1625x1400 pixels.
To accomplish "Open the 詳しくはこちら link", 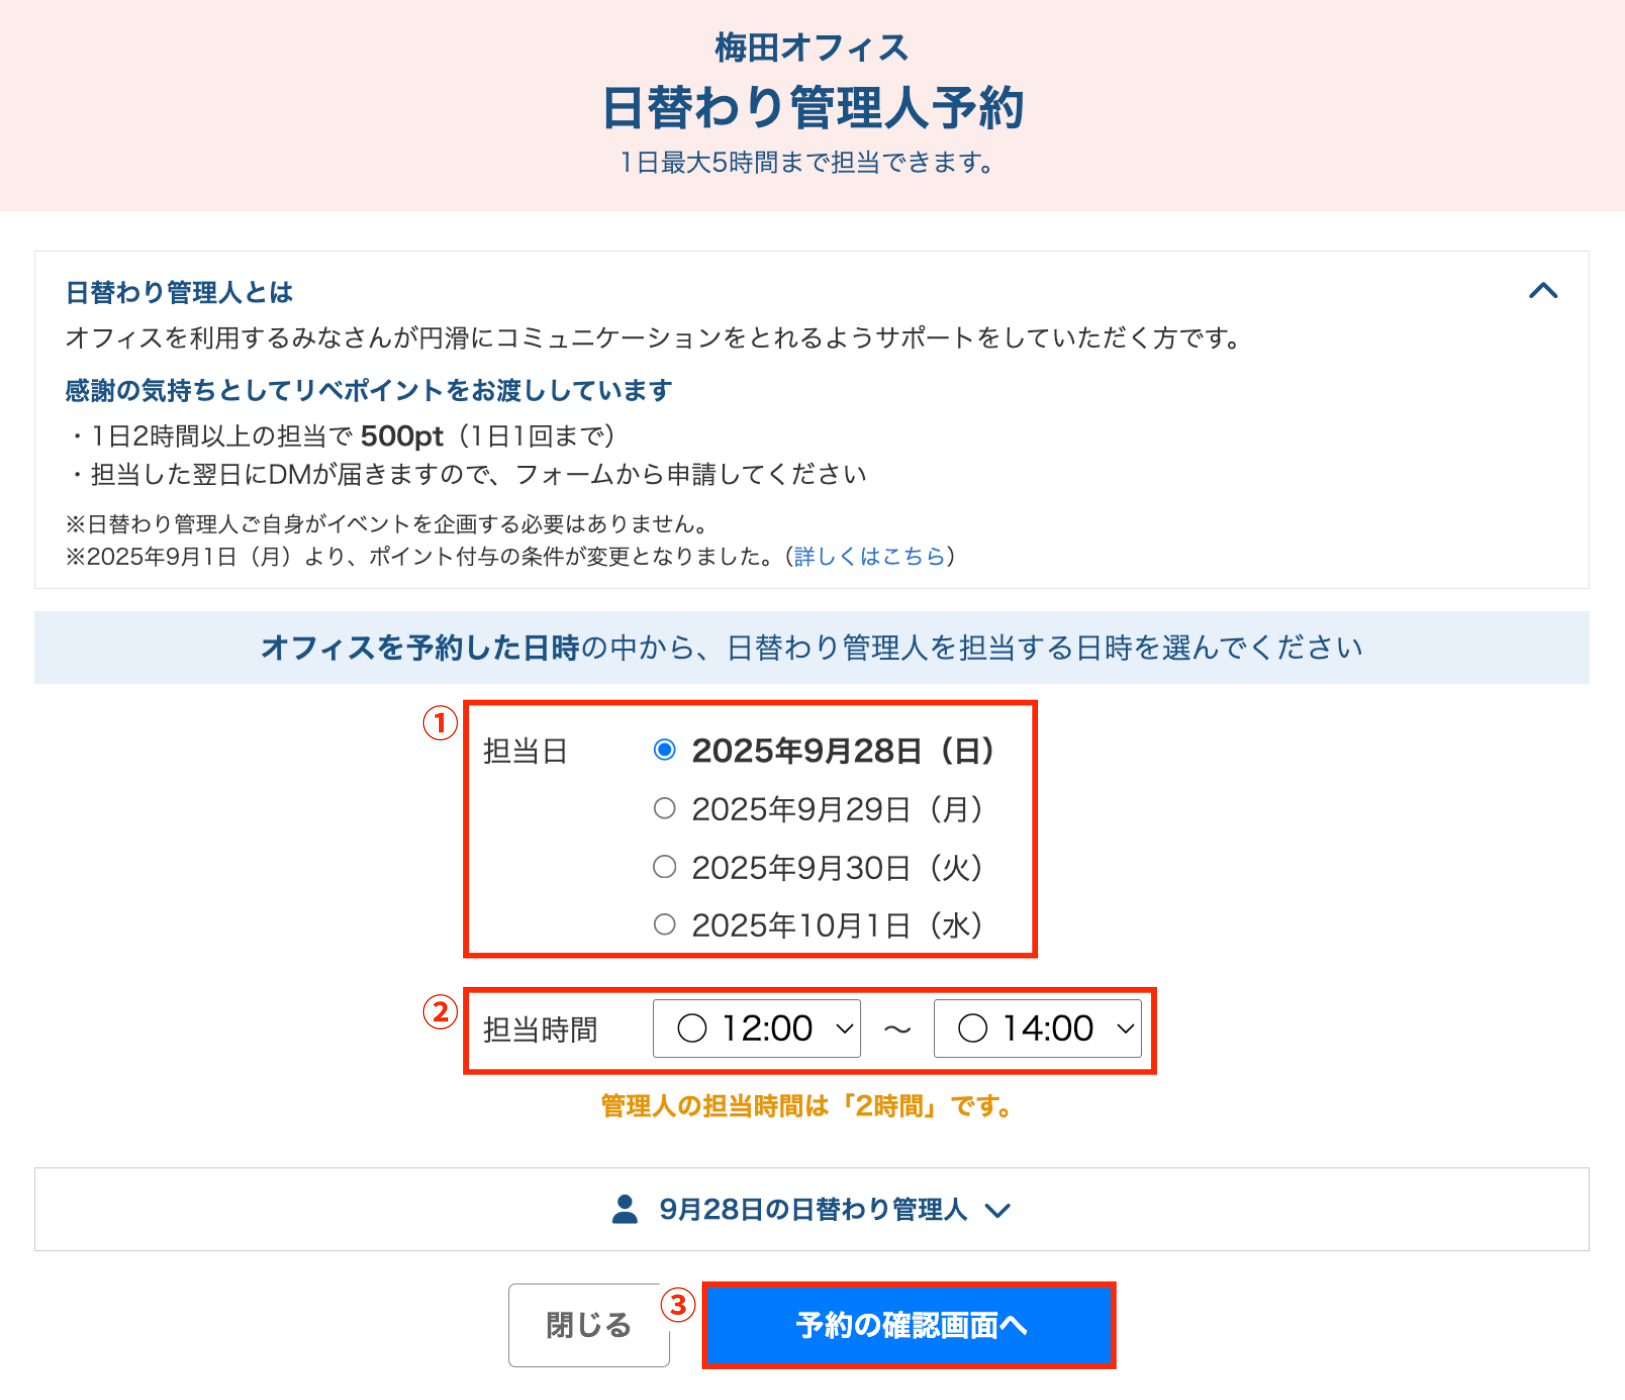I will pos(867,557).
